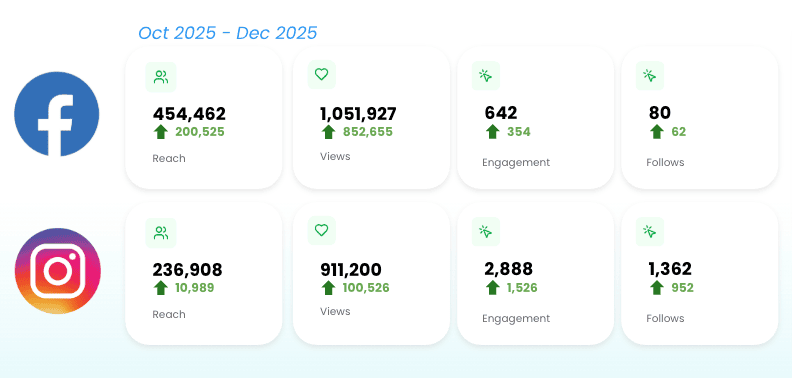Select the Oct 2025 - Dec 2025 date range
Screen dimensions: 792x378
(x=228, y=33)
